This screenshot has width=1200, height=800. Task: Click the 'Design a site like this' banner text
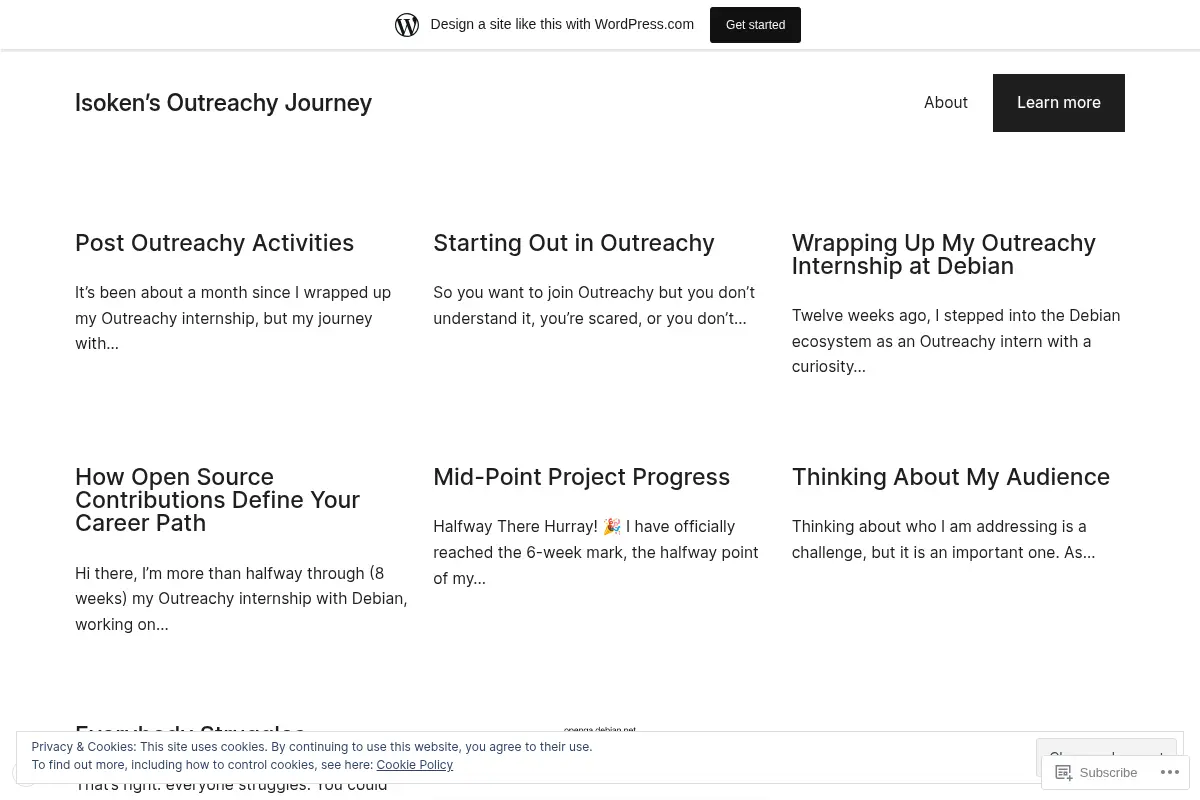(562, 24)
